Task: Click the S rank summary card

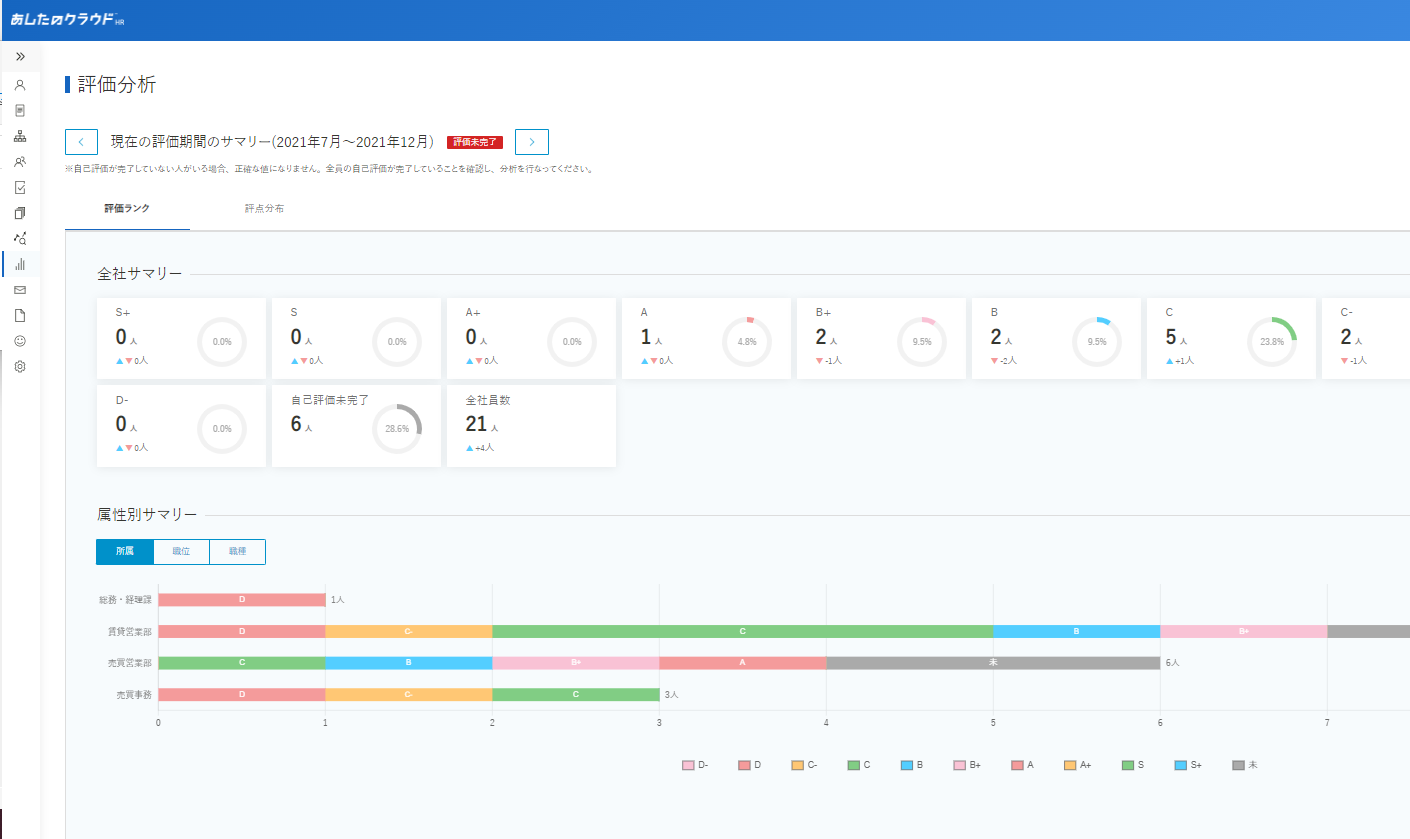Action: (x=356, y=339)
